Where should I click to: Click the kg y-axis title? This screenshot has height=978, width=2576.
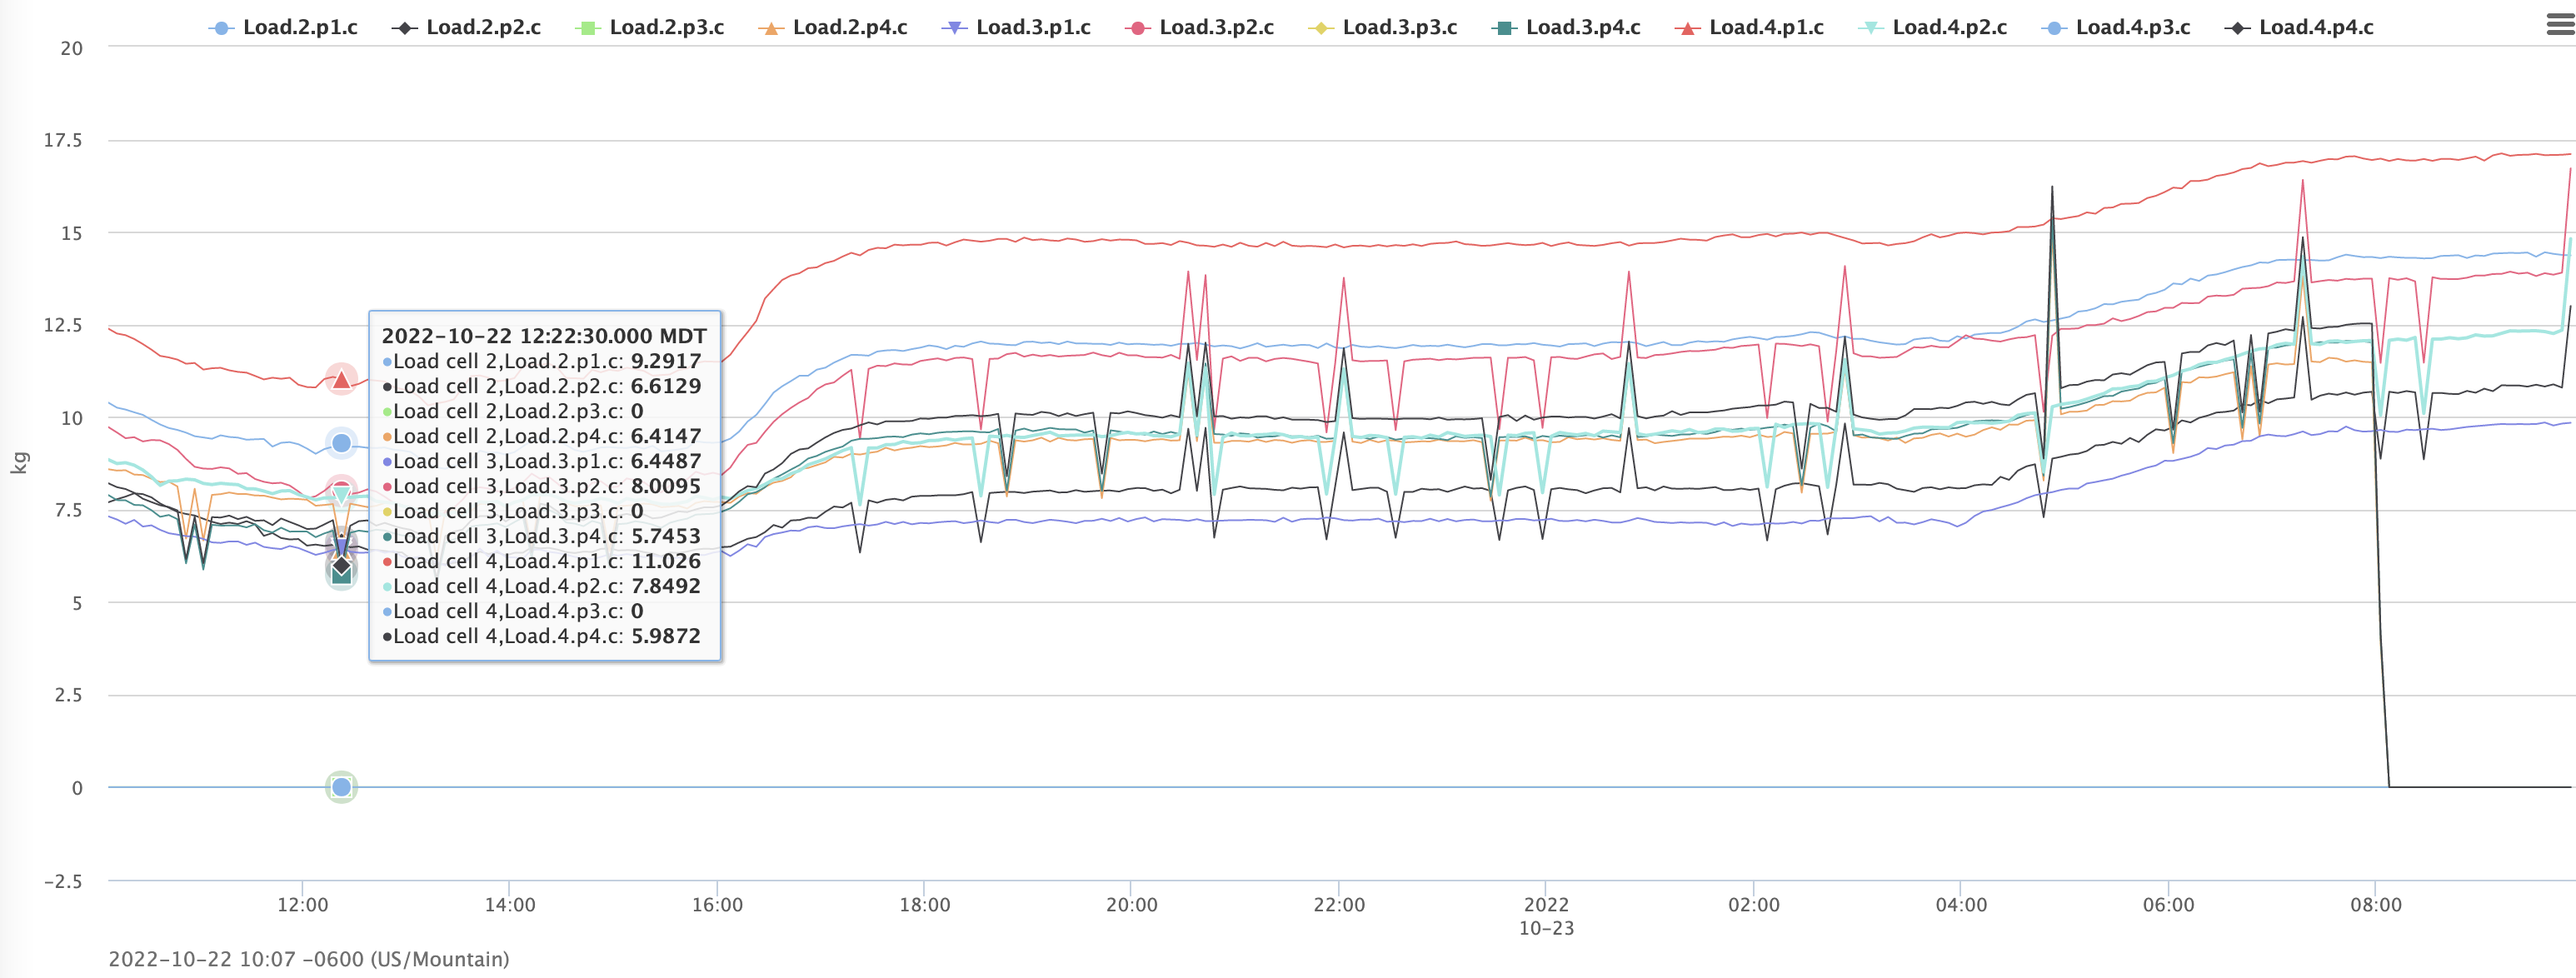(20, 462)
